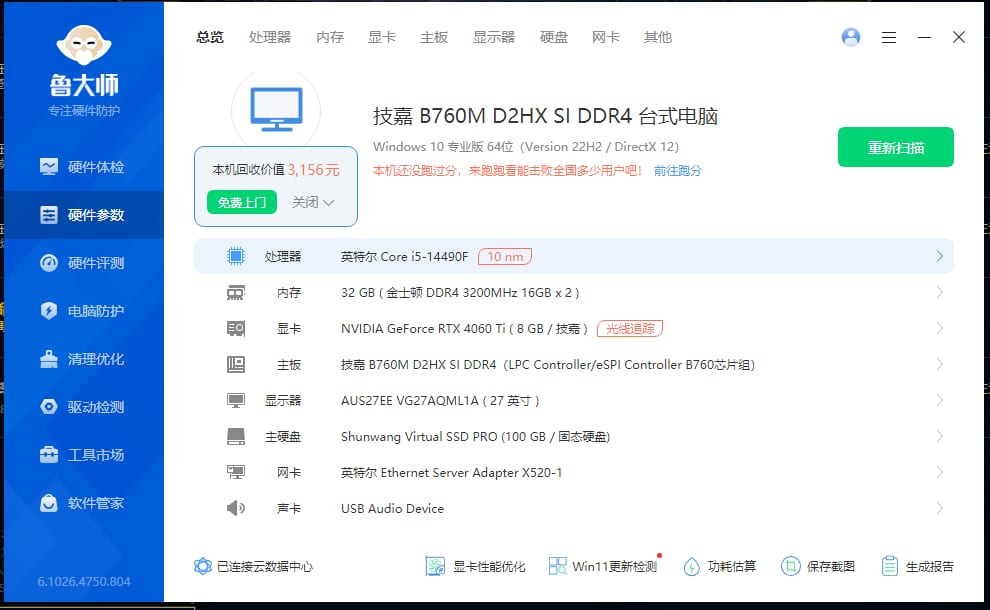Image resolution: width=990 pixels, height=610 pixels.
Task: Click the 光线追踪 ray tracing badge
Action: (629, 328)
